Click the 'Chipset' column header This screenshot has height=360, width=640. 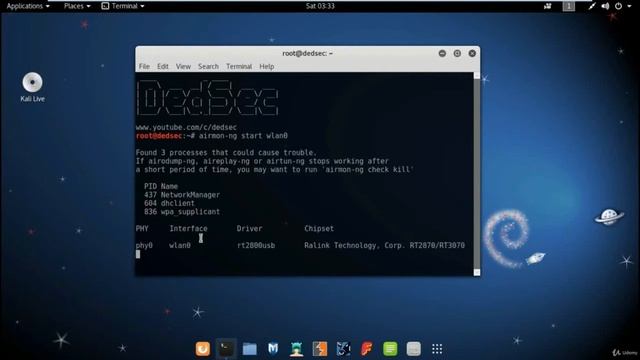pos(319,229)
